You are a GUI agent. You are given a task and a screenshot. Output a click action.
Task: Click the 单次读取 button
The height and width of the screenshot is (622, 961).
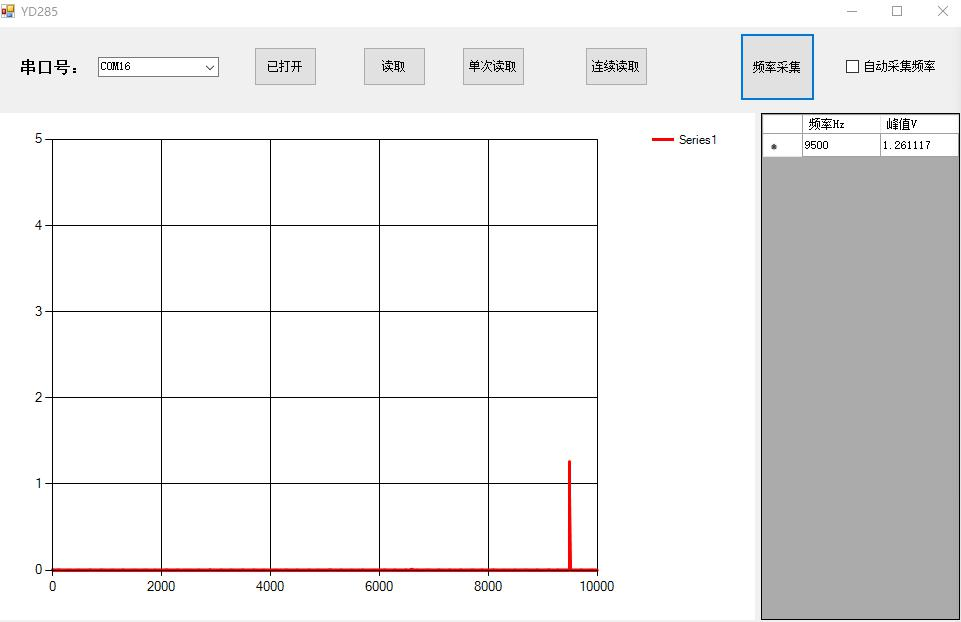[493, 66]
